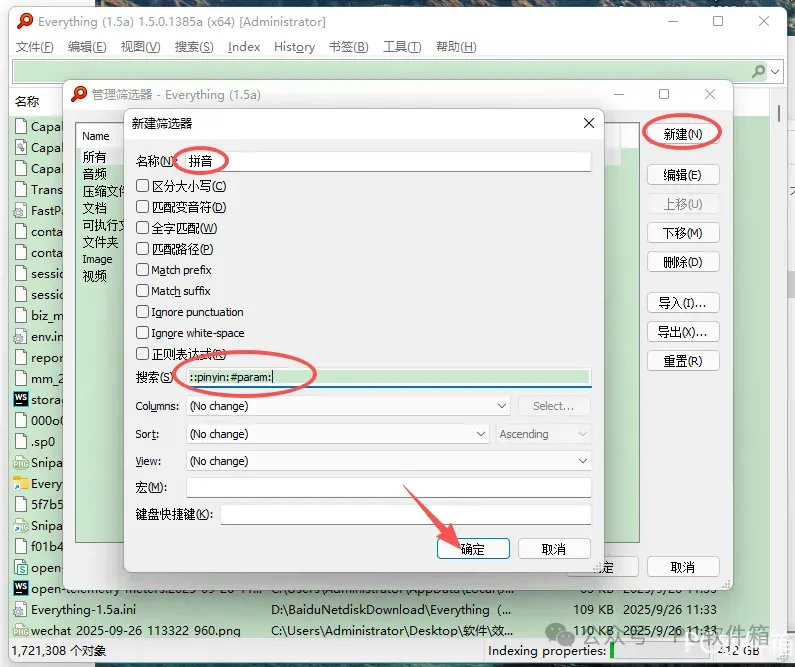The width and height of the screenshot is (795, 667).
Task: Enable the 全字匹配(W) checkbox
Action: tap(142, 228)
